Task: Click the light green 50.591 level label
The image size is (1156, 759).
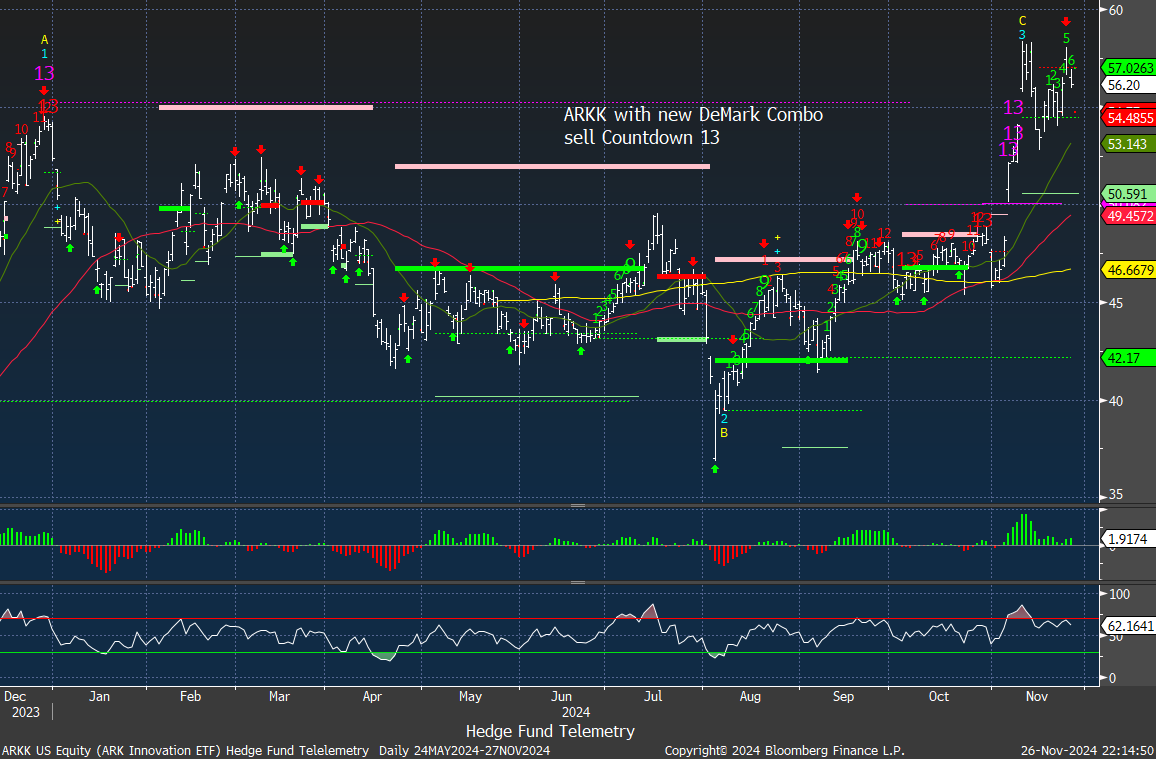Action: click(x=1126, y=194)
